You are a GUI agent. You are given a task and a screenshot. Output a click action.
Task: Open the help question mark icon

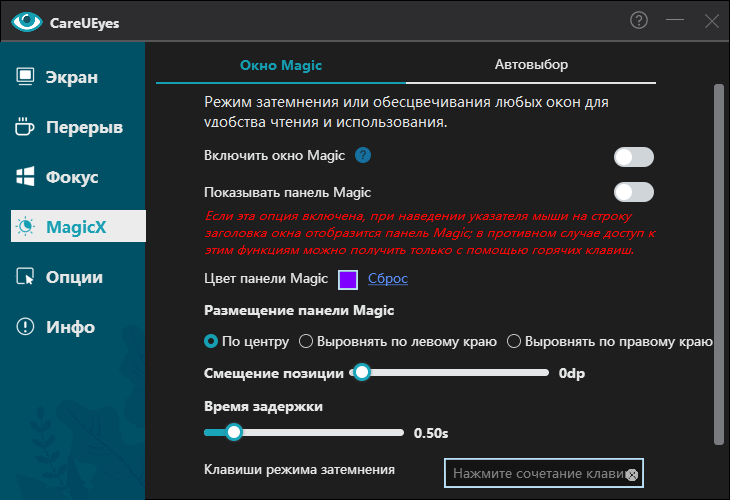click(639, 20)
